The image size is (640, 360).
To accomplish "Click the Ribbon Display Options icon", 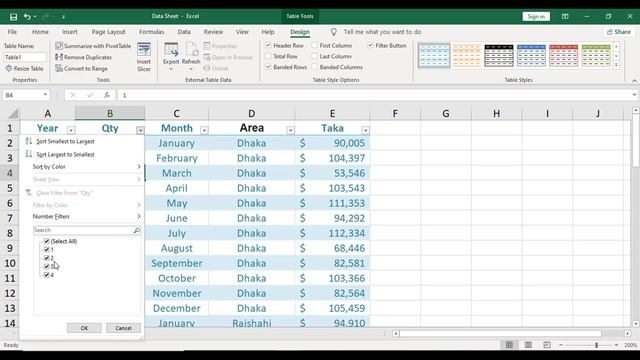I will point(565,16).
